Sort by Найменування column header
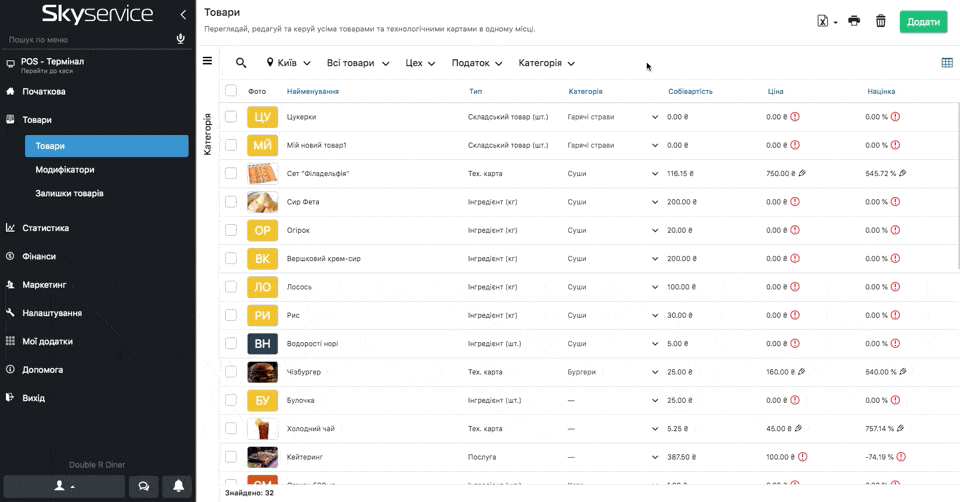The image size is (960, 502). [x=312, y=91]
